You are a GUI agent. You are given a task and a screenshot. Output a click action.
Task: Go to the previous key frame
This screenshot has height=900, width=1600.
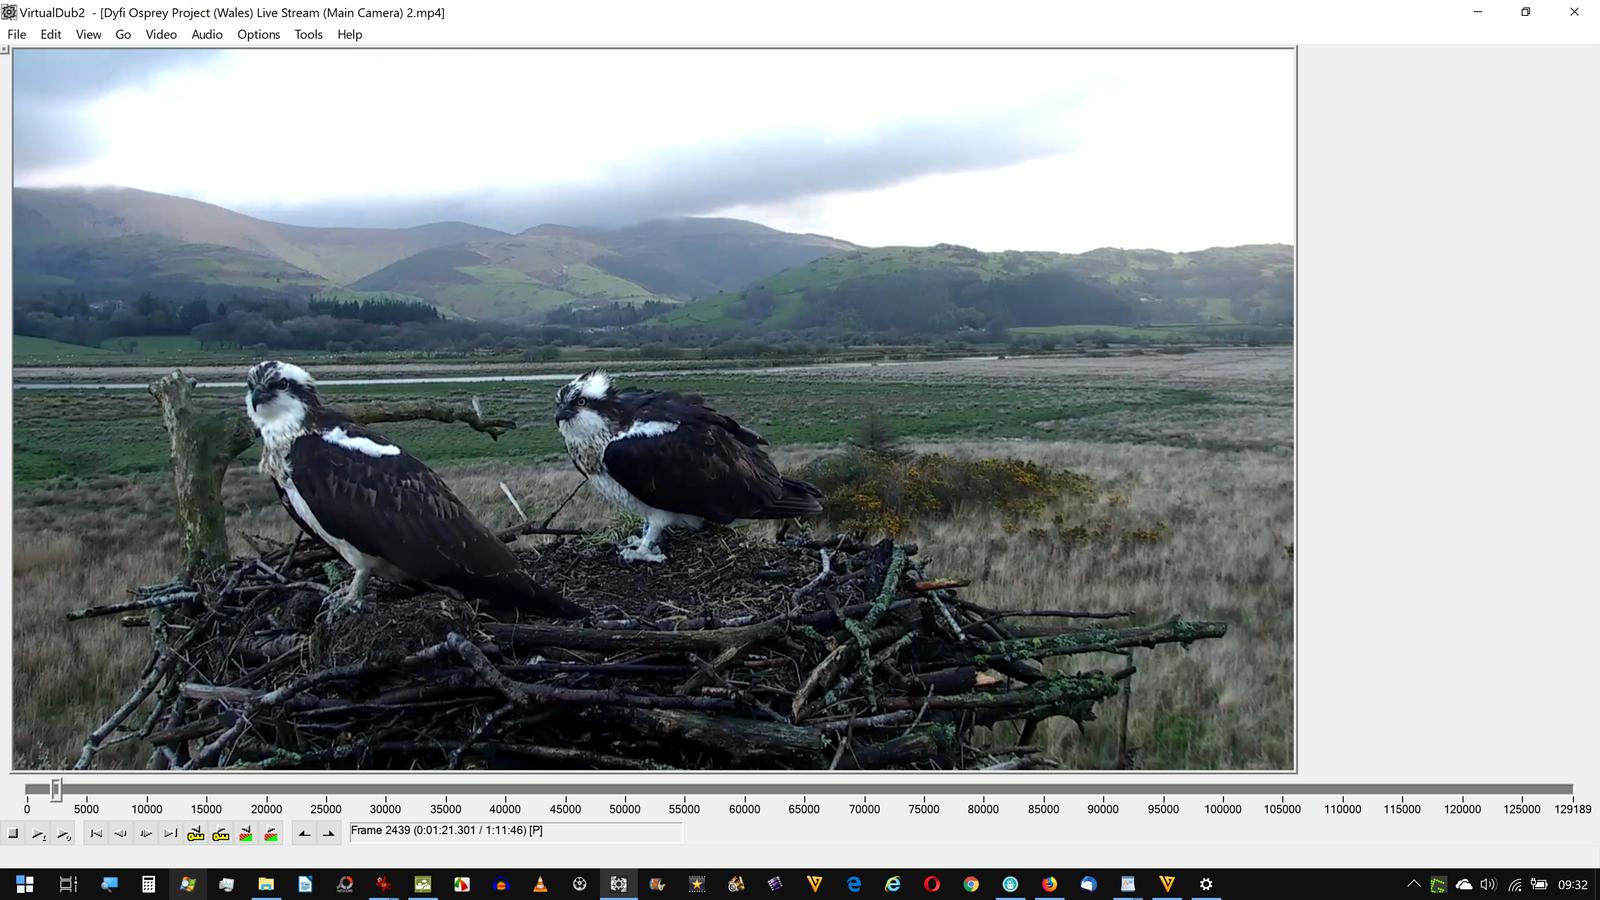[196, 833]
